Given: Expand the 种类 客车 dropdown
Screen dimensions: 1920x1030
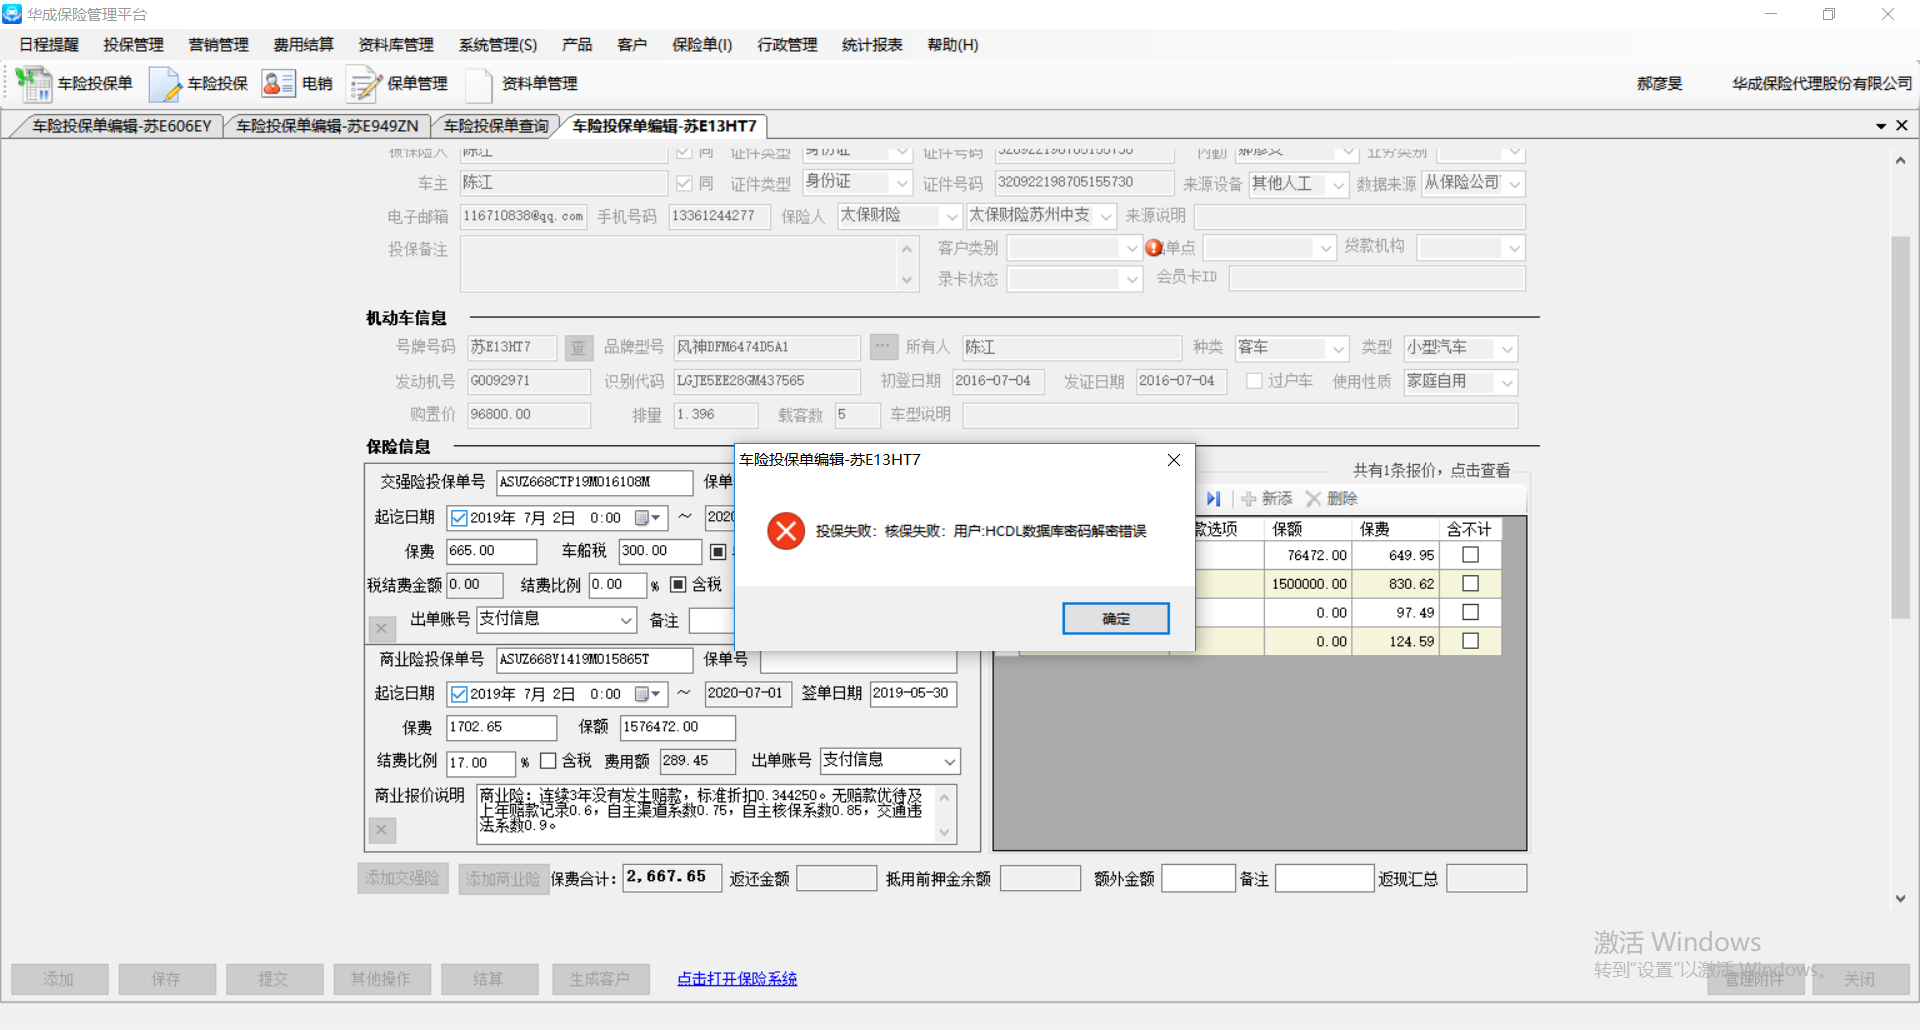Looking at the screenshot, I should (1338, 348).
